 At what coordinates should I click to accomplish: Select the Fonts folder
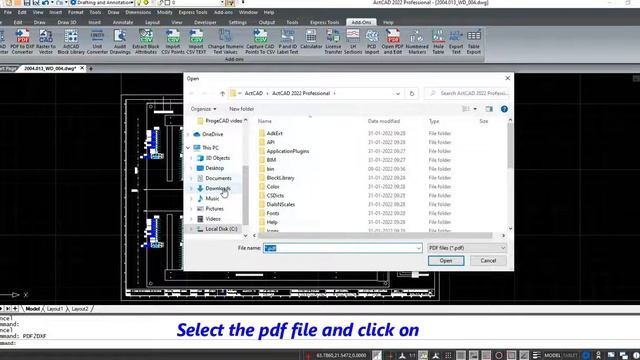tap(273, 213)
